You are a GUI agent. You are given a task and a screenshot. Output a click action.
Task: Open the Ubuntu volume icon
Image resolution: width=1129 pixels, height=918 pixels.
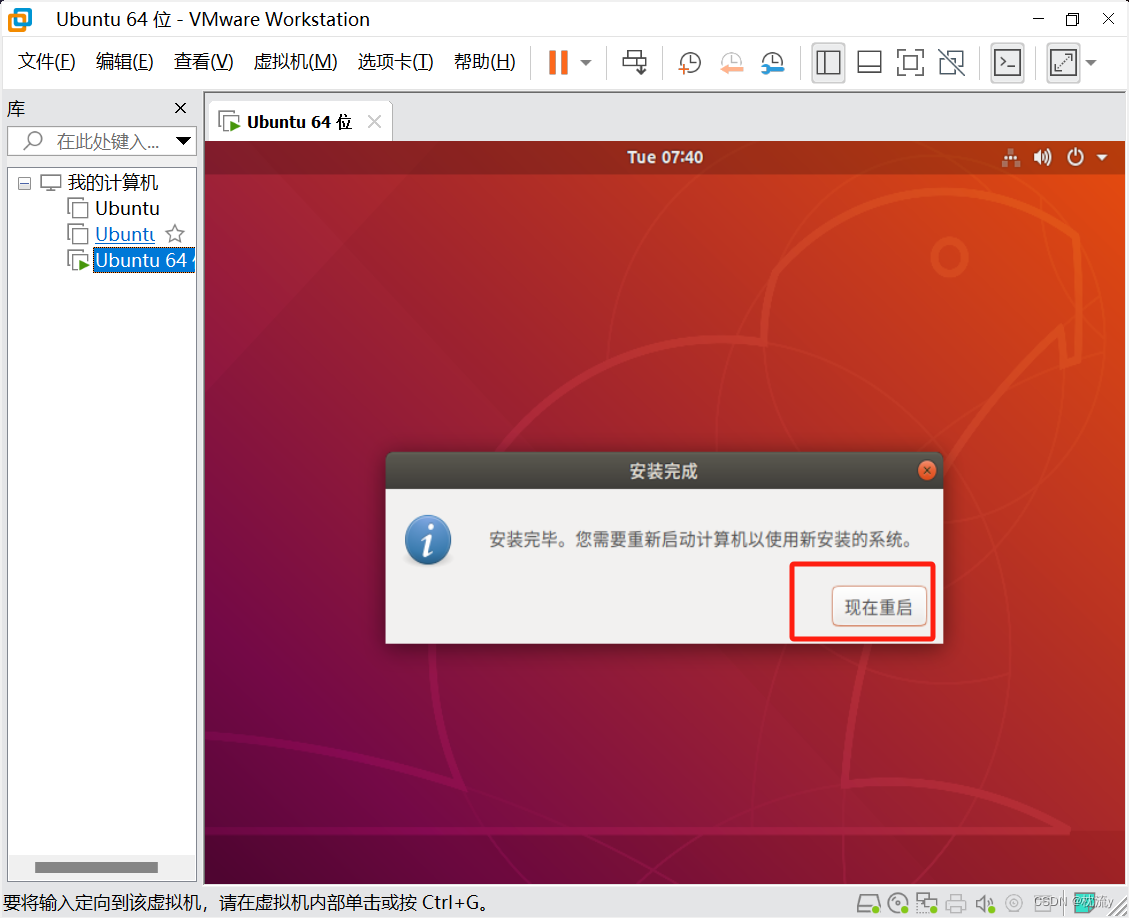(x=1042, y=157)
